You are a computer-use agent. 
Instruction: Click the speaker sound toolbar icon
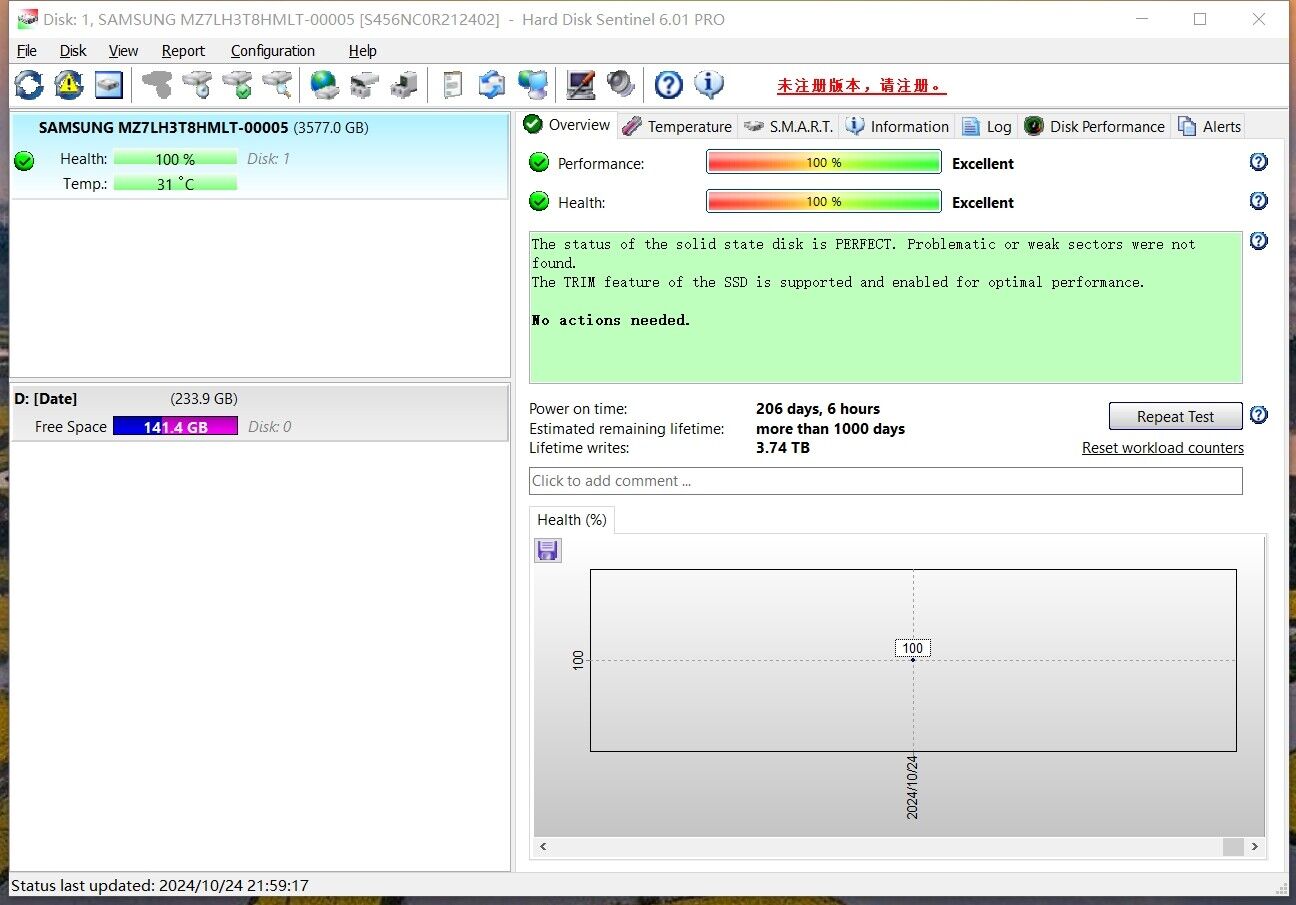[x=621, y=85]
